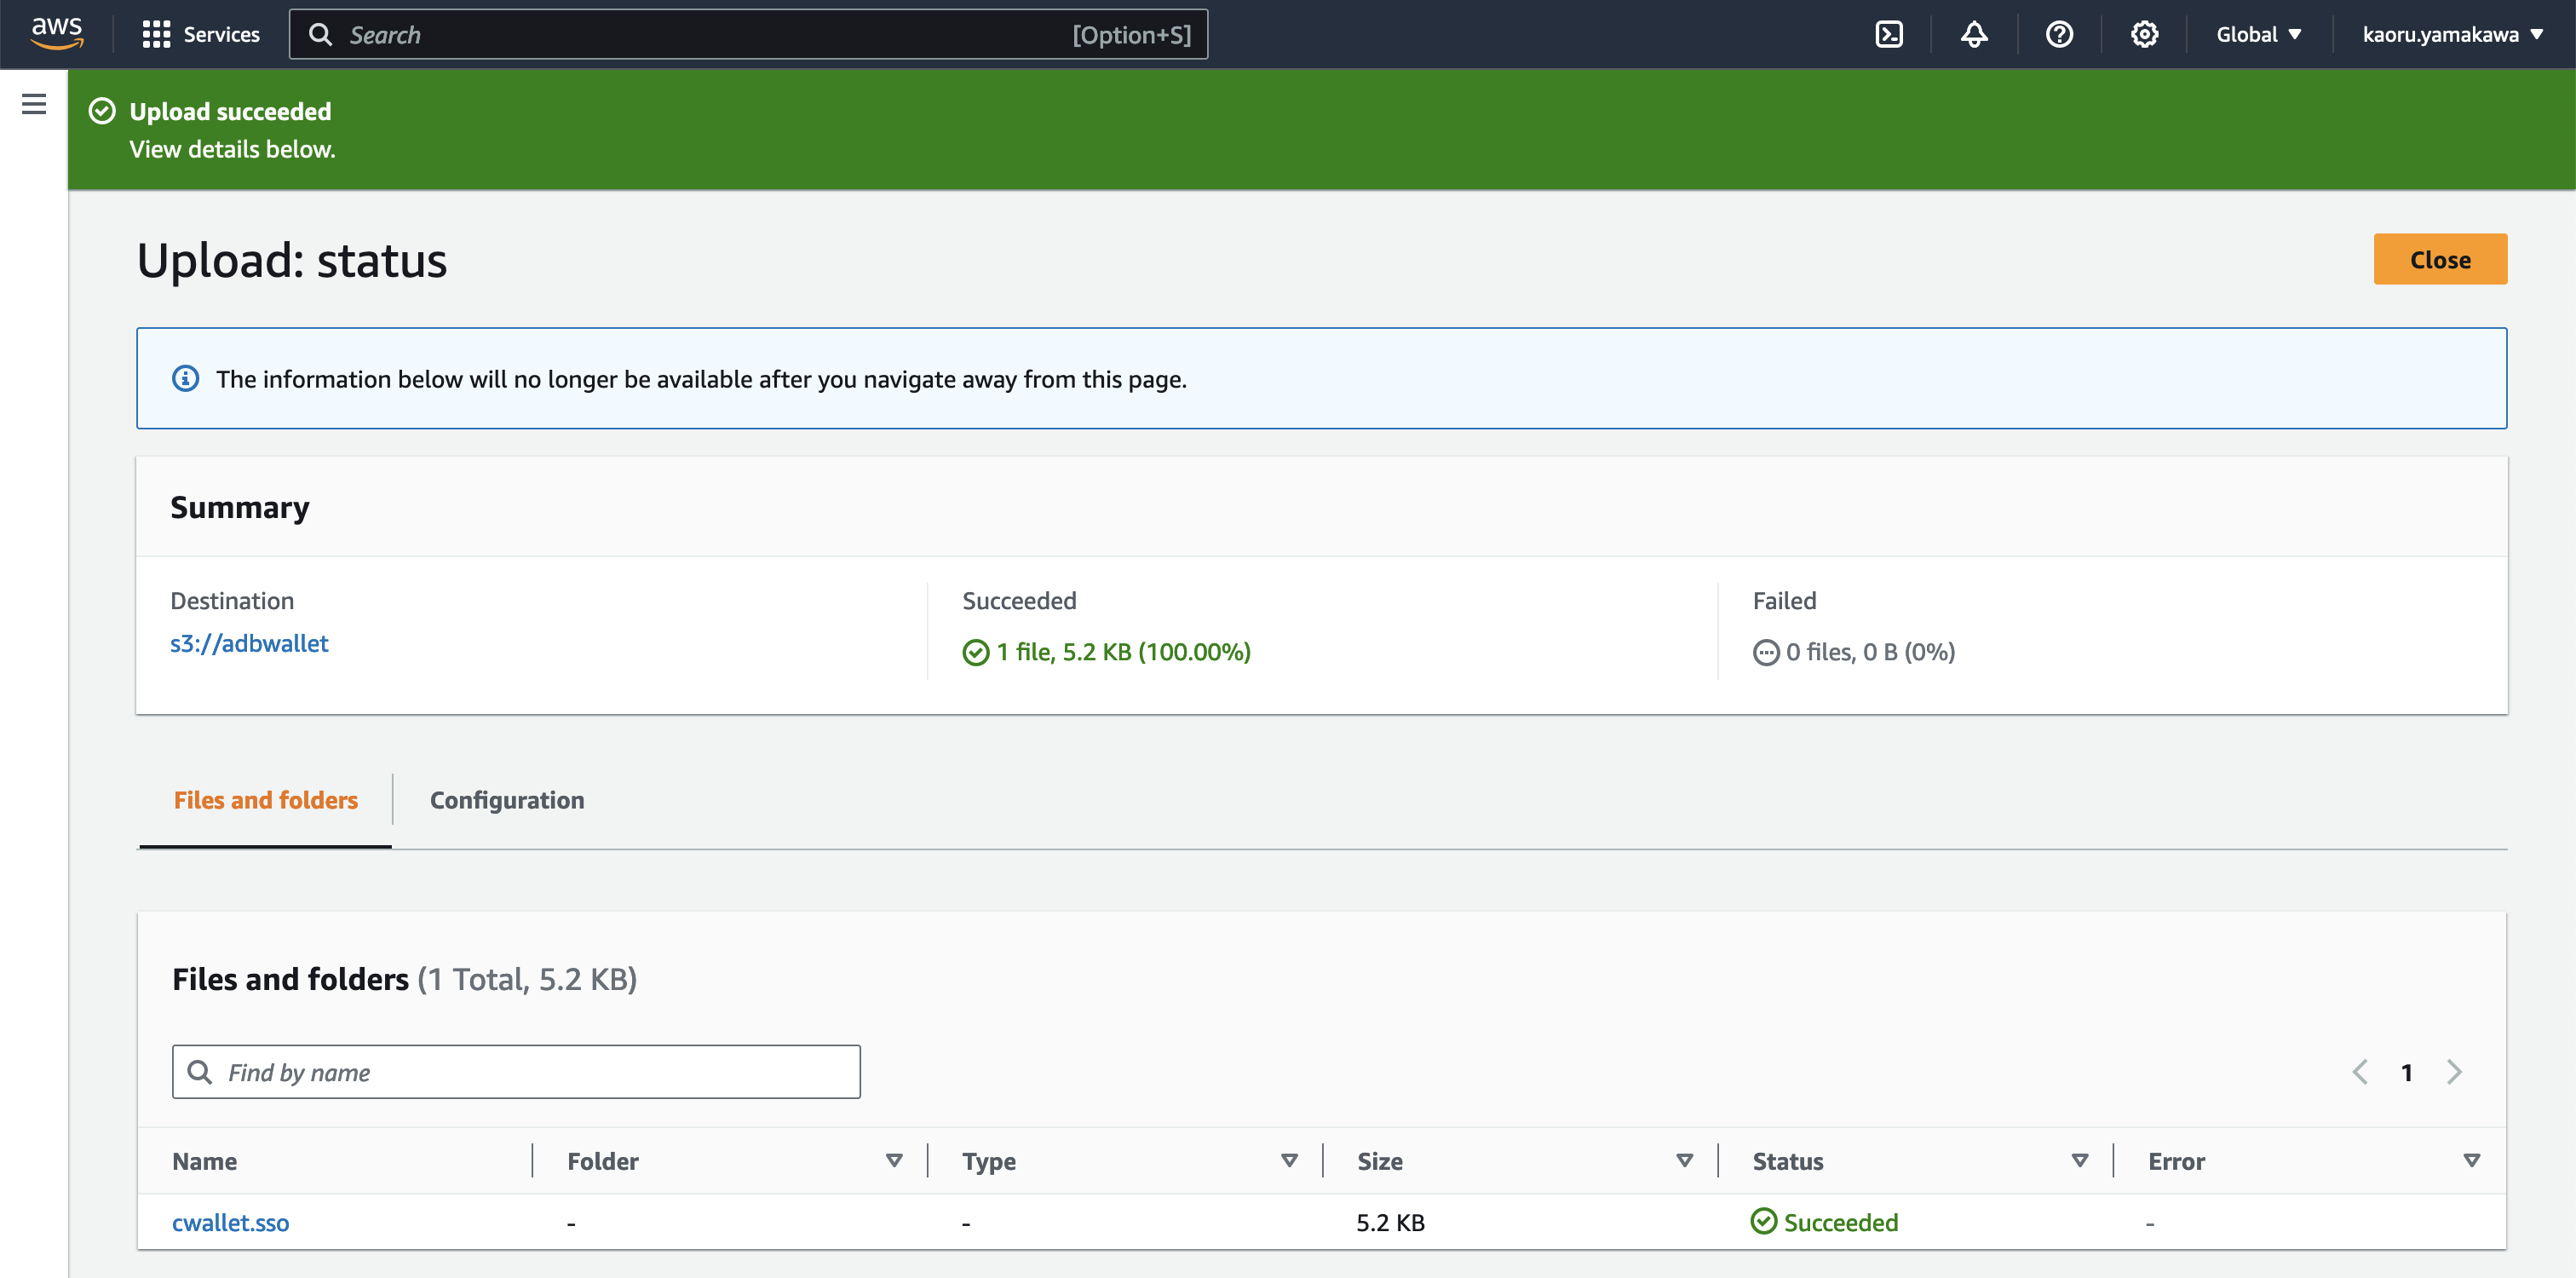This screenshot has height=1278, width=2576.
Task: Open the notifications bell
Action: [1973, 34]
